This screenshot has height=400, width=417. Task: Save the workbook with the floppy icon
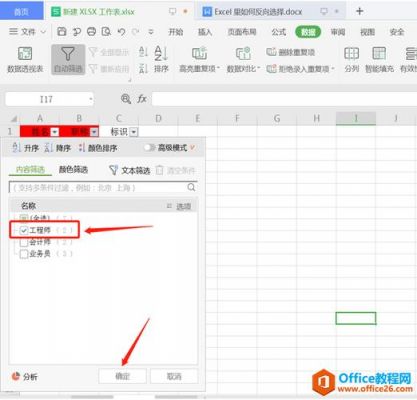62,32
